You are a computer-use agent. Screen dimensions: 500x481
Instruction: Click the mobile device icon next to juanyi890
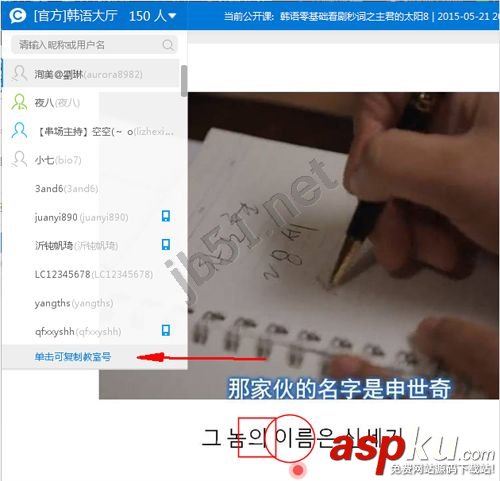click(x=166, y=216)
